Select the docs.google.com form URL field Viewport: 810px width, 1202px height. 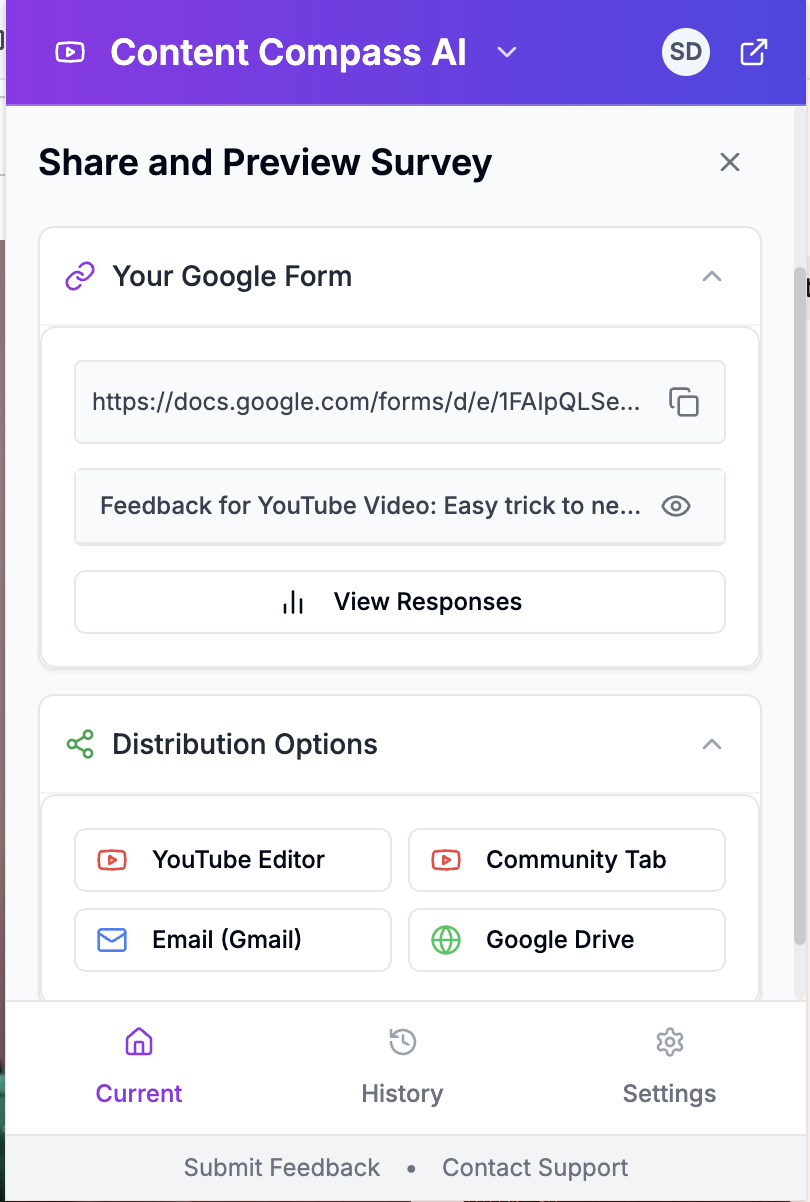coord(400,402)
